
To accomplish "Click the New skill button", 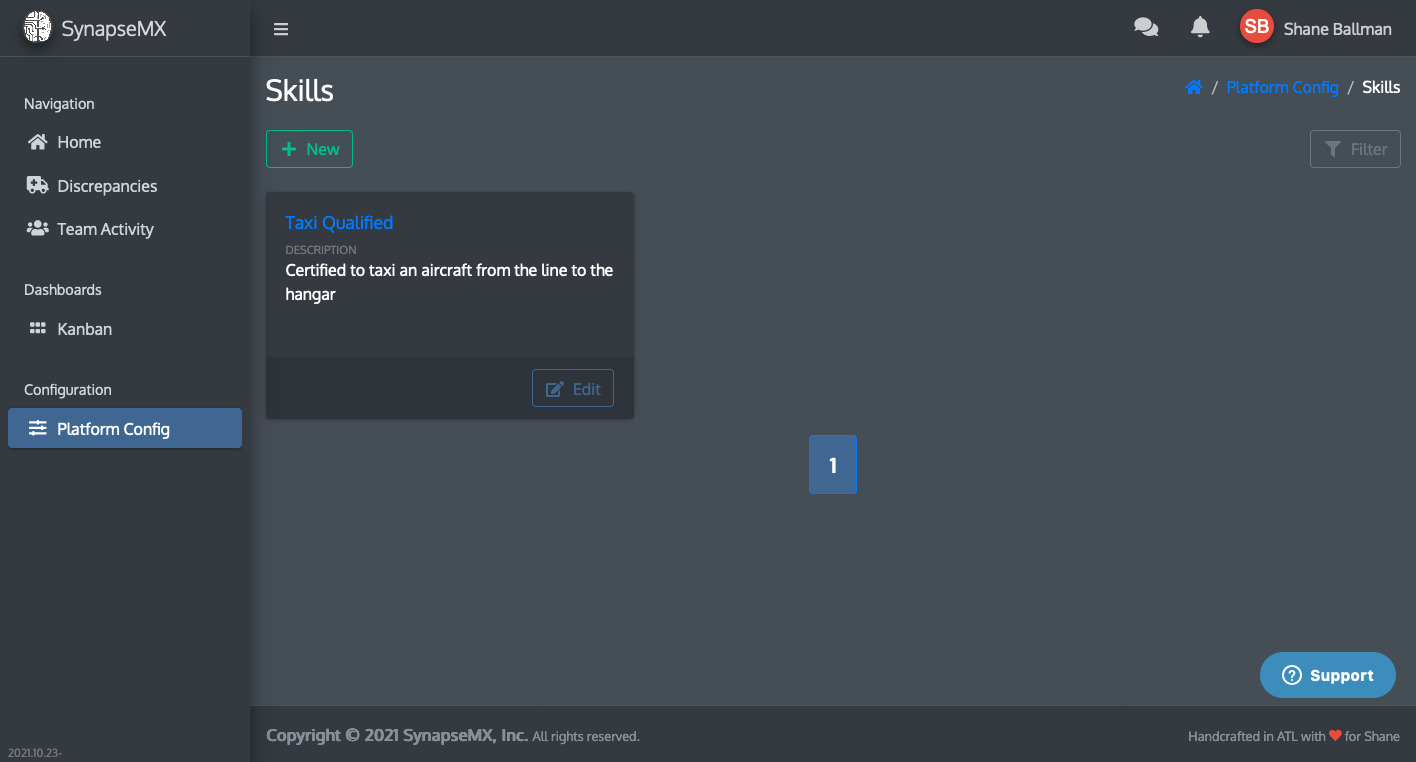I will click(x=309, y=149).
